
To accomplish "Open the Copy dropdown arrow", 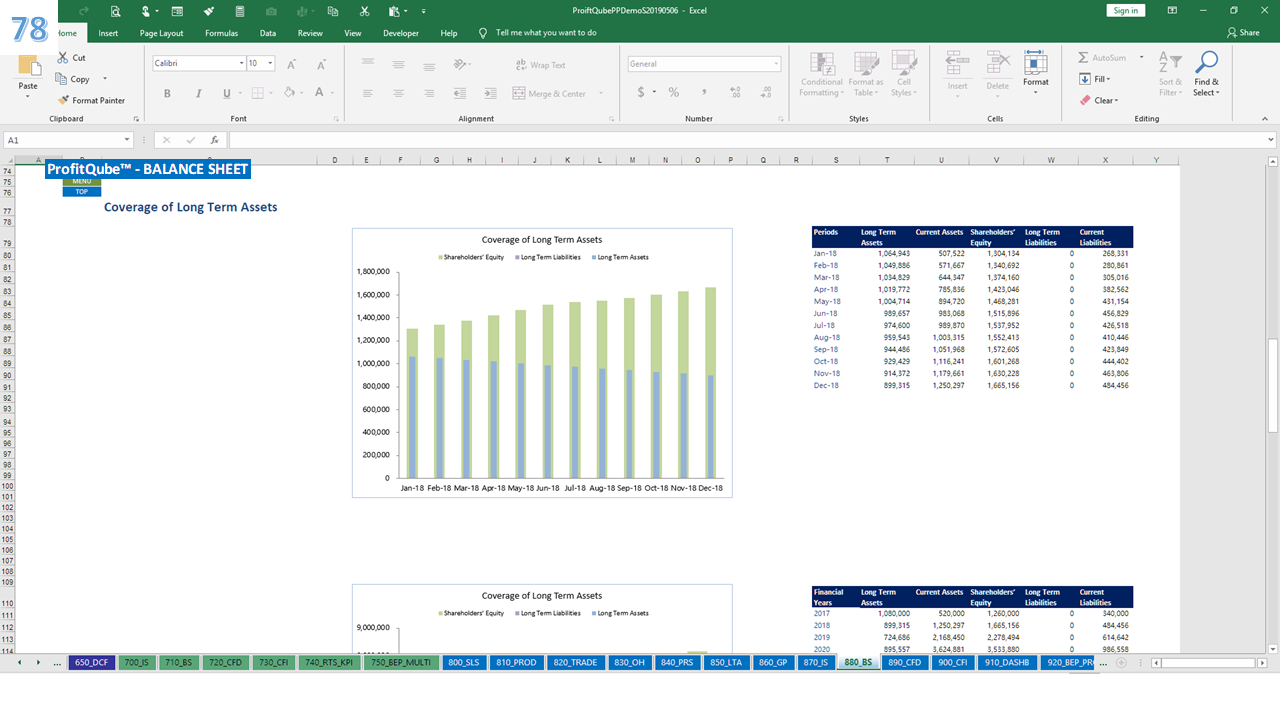I will pos(104,79).
